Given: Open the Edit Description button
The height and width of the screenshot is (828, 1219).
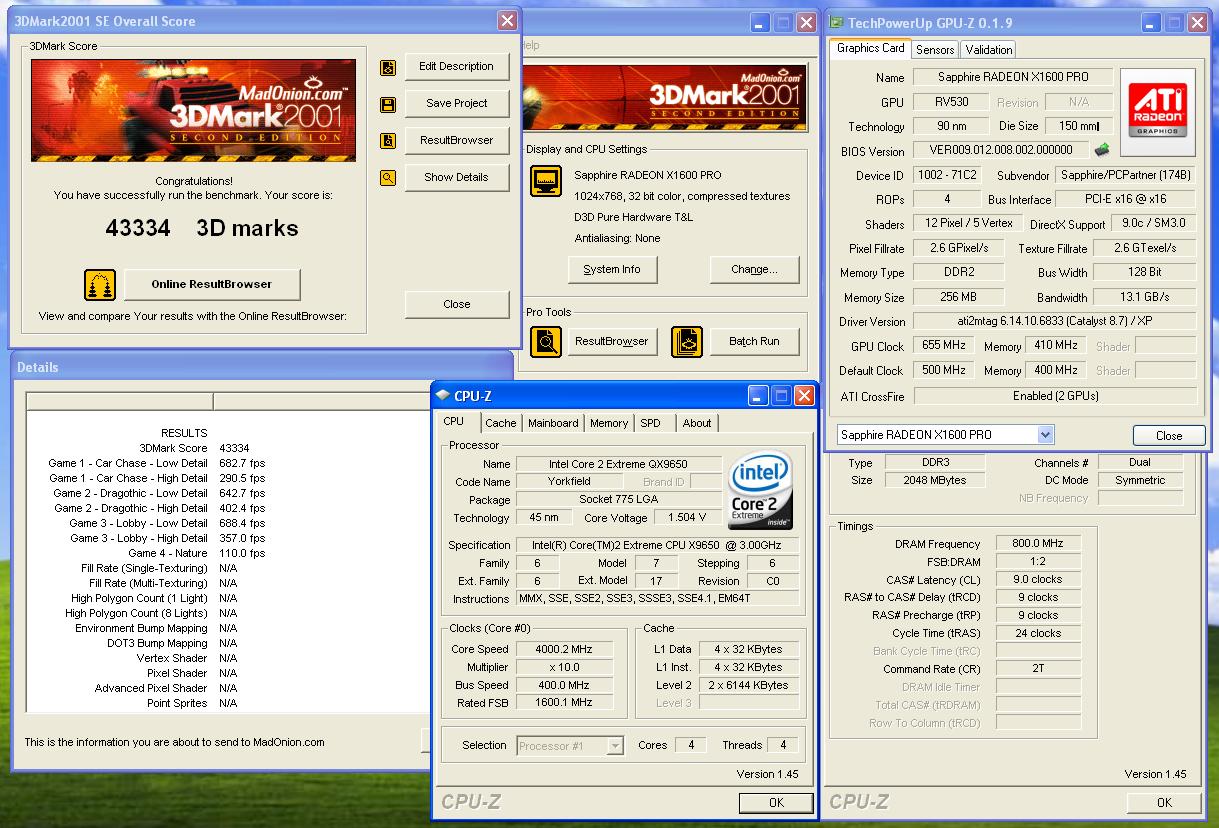Looking at the screenshot, I should pos(457,67).
